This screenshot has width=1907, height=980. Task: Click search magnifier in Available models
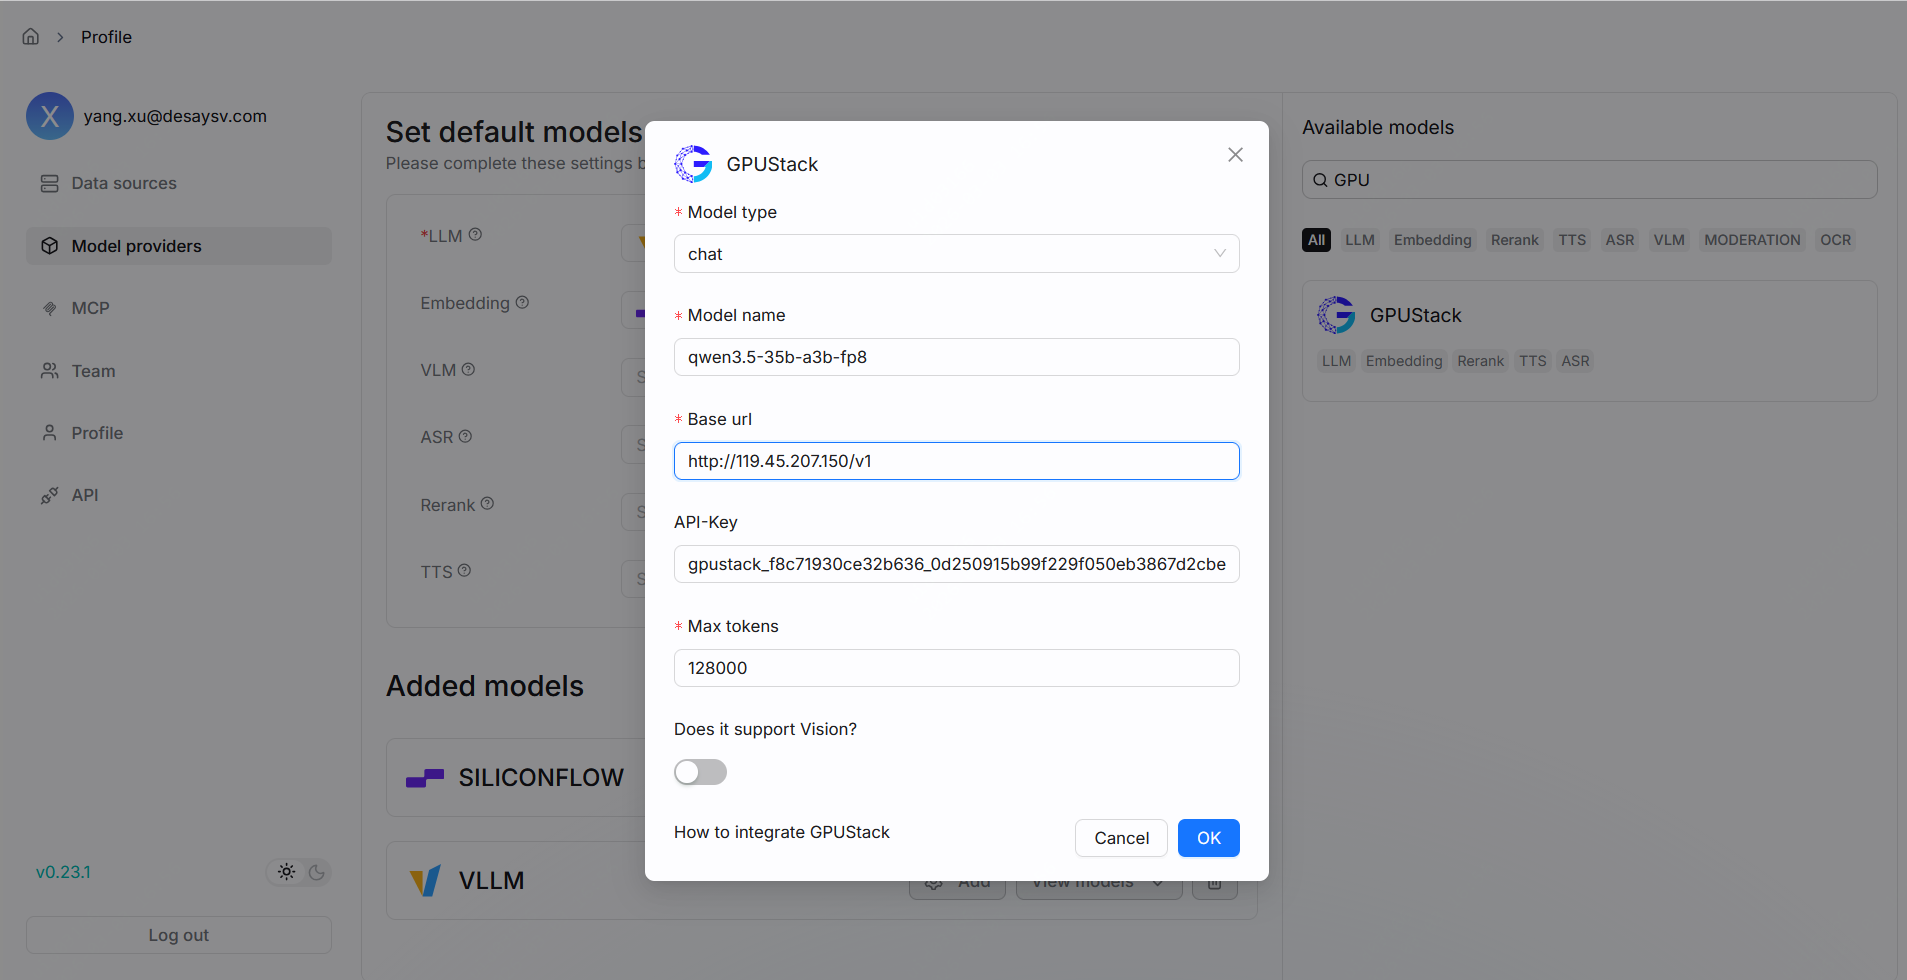(1320, 180)
